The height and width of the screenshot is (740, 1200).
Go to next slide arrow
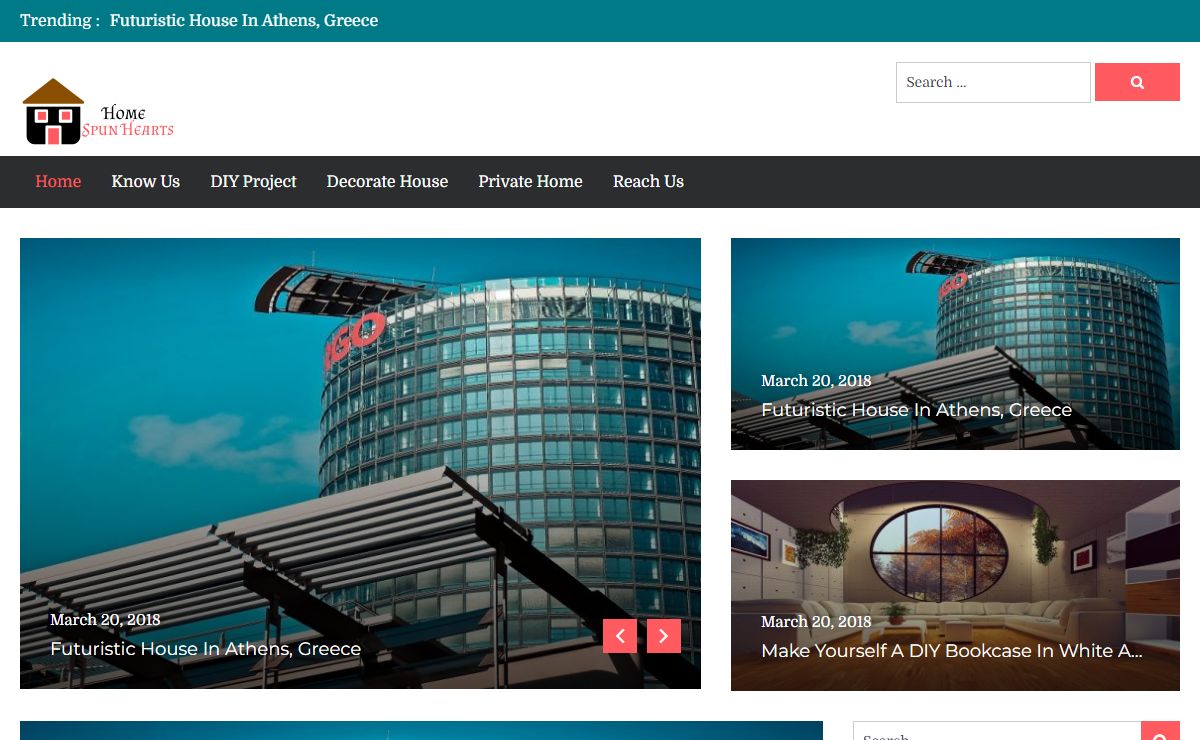pos(664,636)
